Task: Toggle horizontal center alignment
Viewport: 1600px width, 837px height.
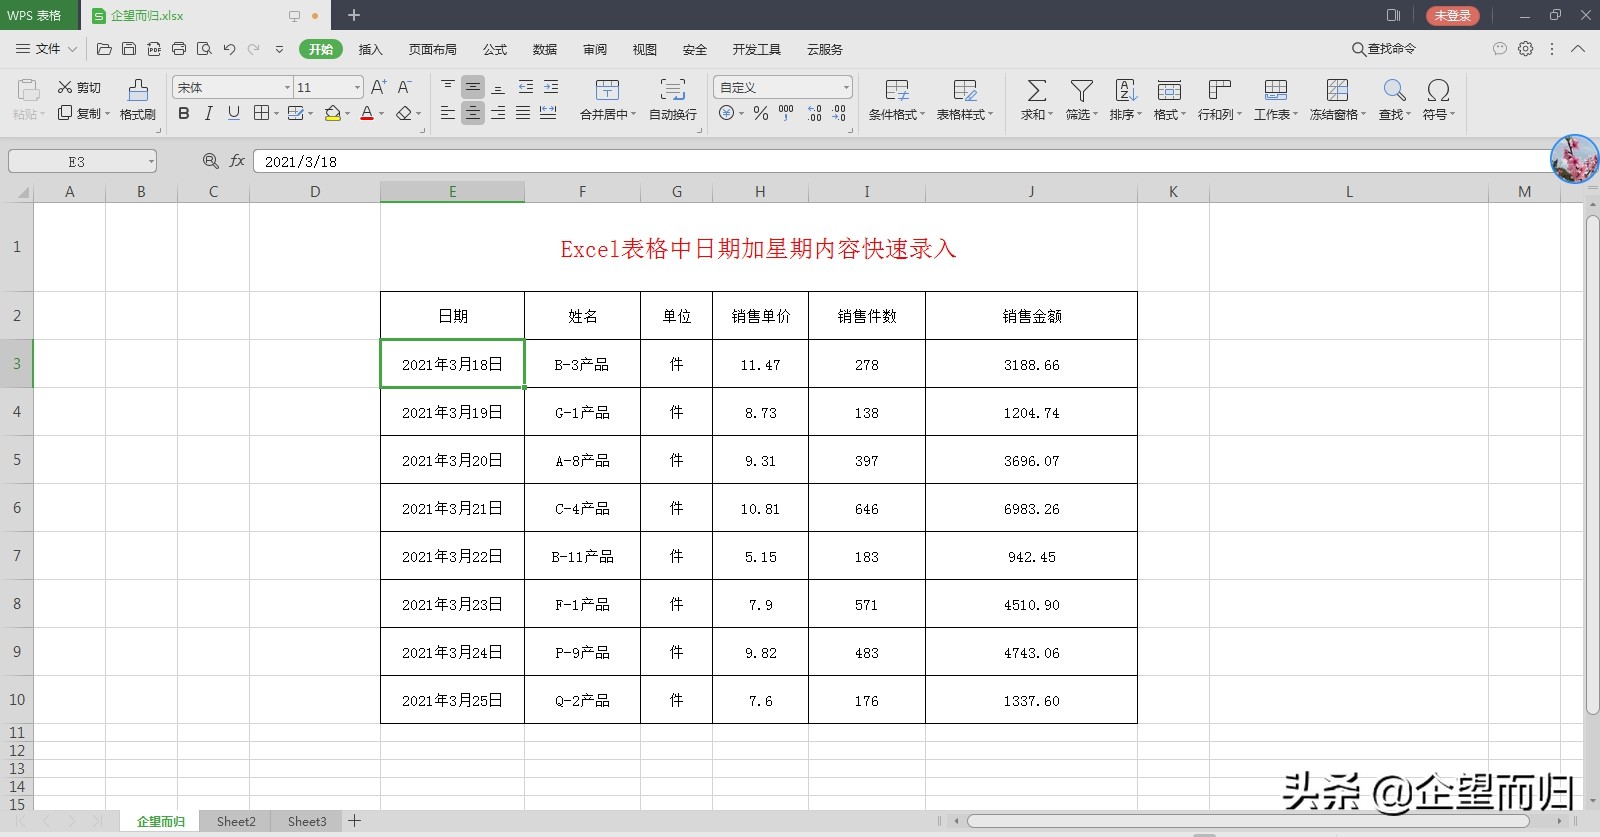Action: (x=473, y=113)
